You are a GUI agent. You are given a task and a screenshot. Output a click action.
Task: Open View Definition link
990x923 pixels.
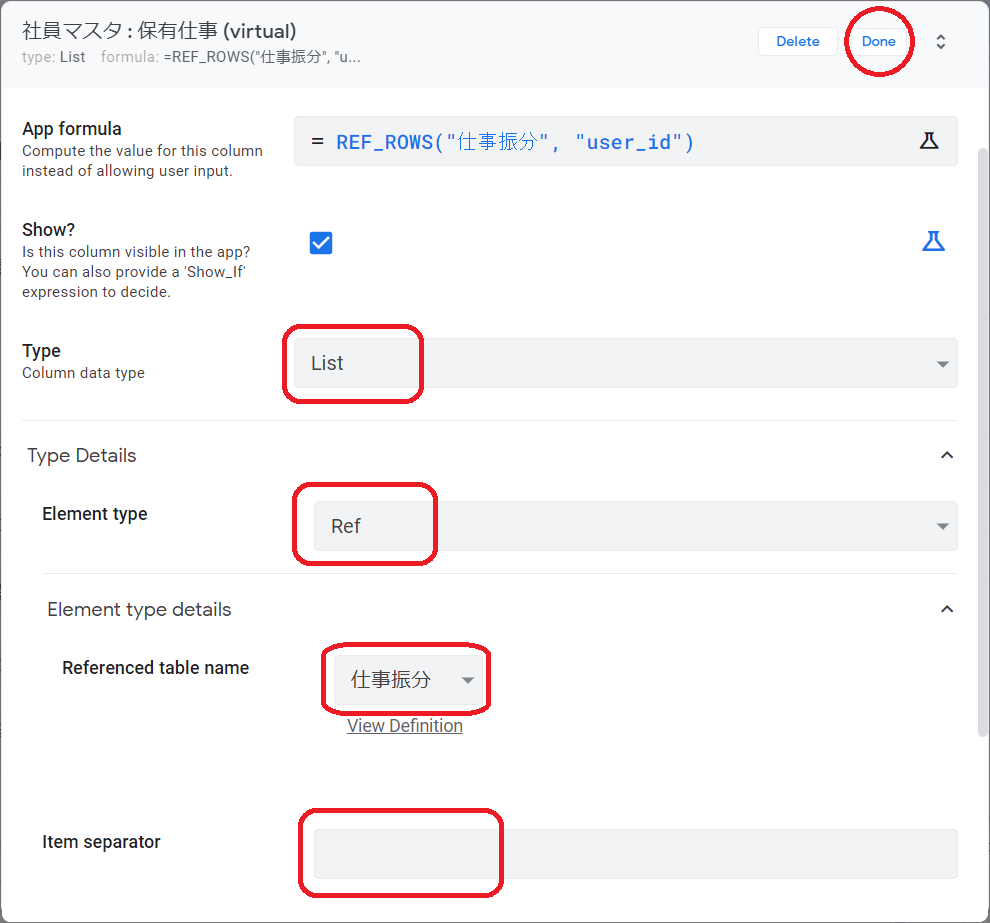pos(404,725)
